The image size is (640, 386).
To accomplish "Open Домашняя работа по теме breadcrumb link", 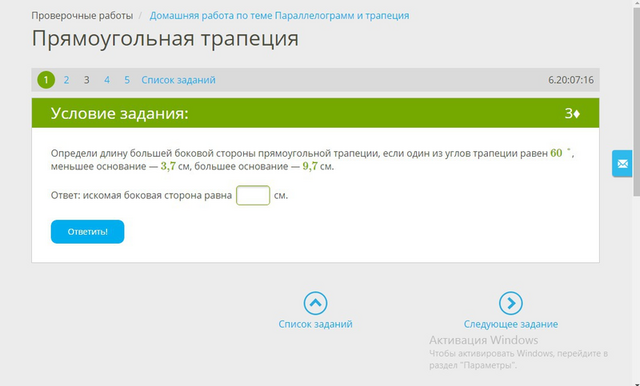I will (x=279, y=16).
